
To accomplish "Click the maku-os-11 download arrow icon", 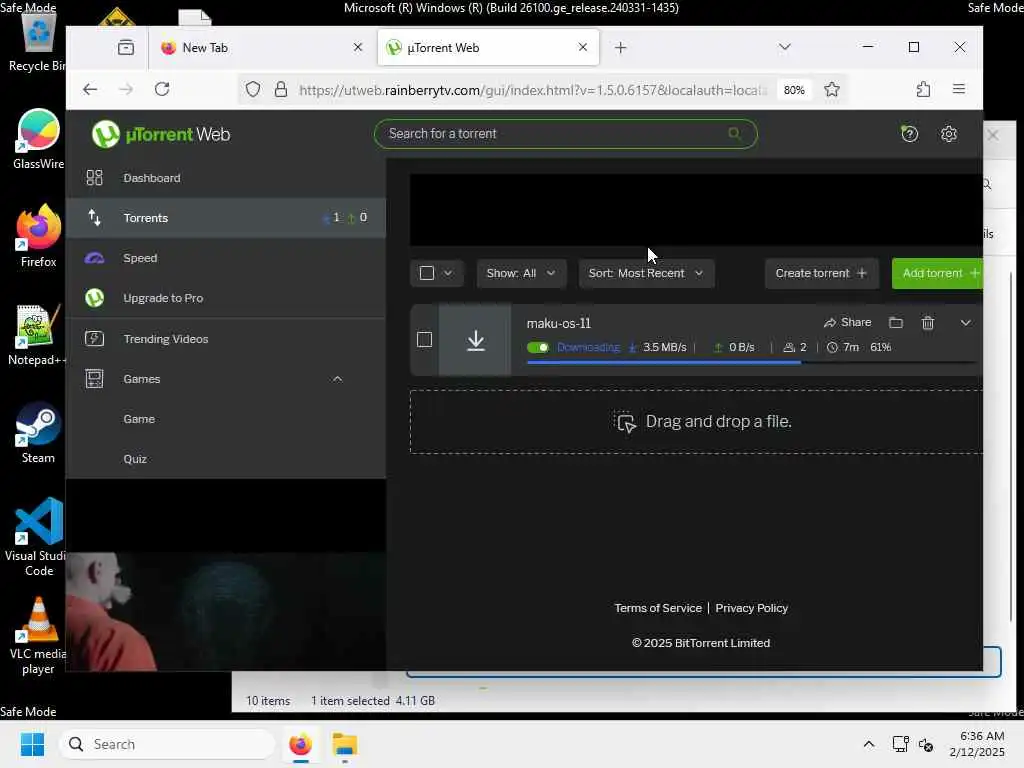I will (x=475, y=340).
